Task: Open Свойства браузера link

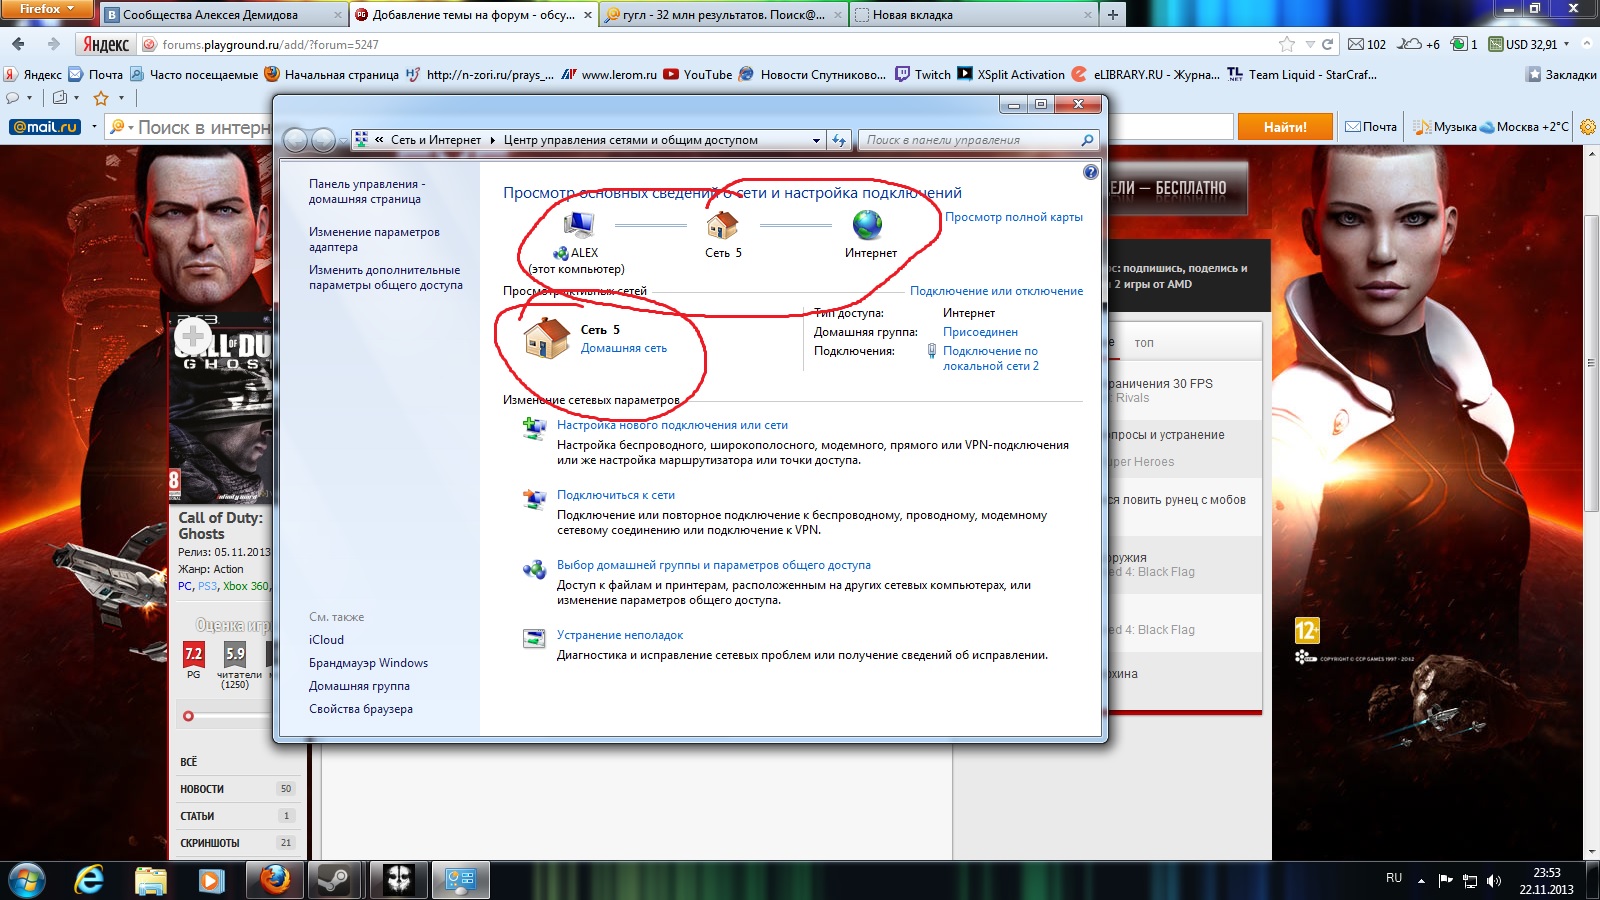Action: point(361,709)
